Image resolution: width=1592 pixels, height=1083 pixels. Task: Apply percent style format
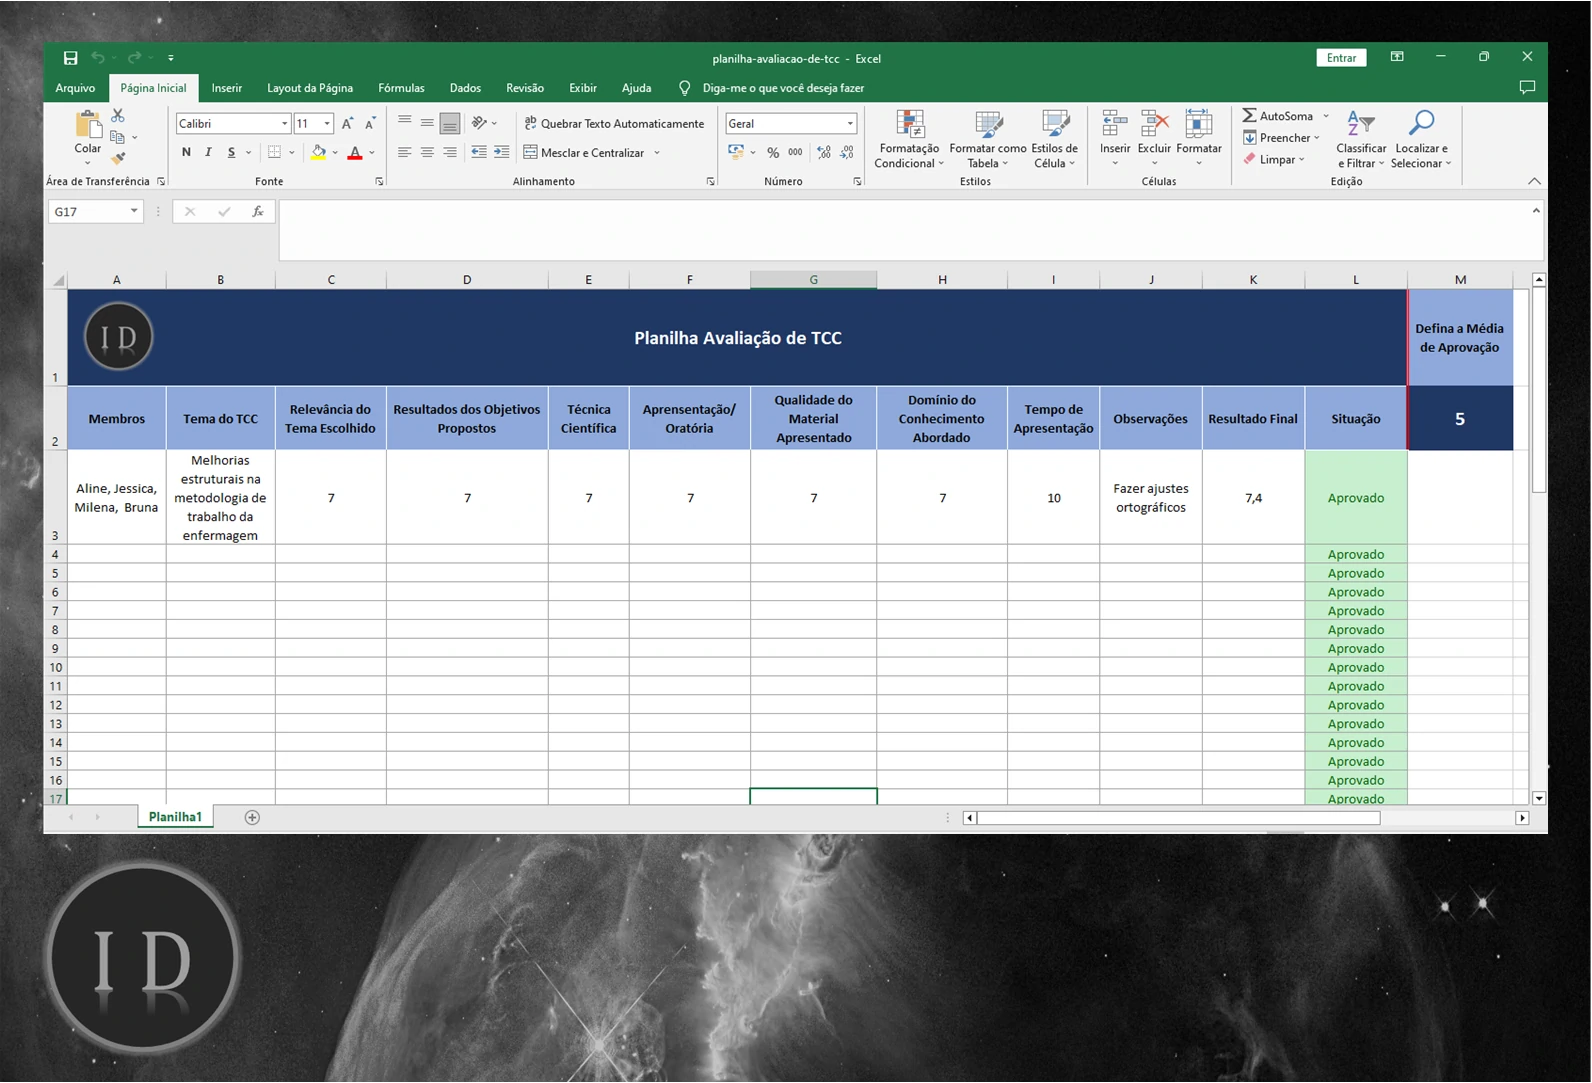(773, 153)
